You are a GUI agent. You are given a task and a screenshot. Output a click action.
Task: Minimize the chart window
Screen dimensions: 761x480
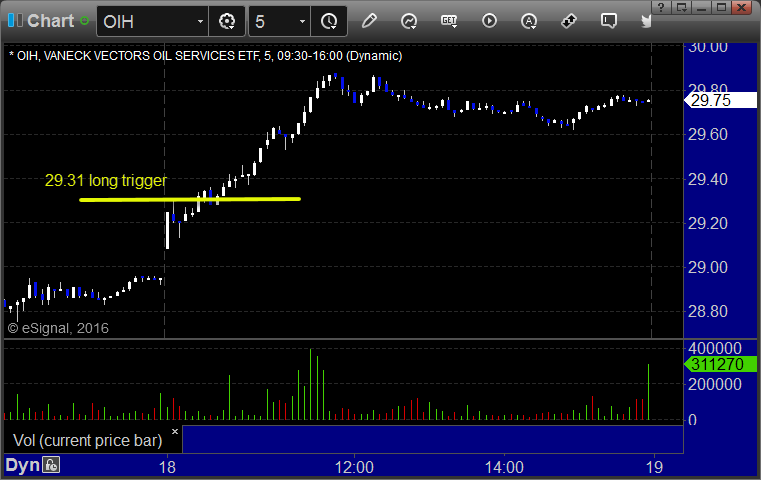pos(701,7)
